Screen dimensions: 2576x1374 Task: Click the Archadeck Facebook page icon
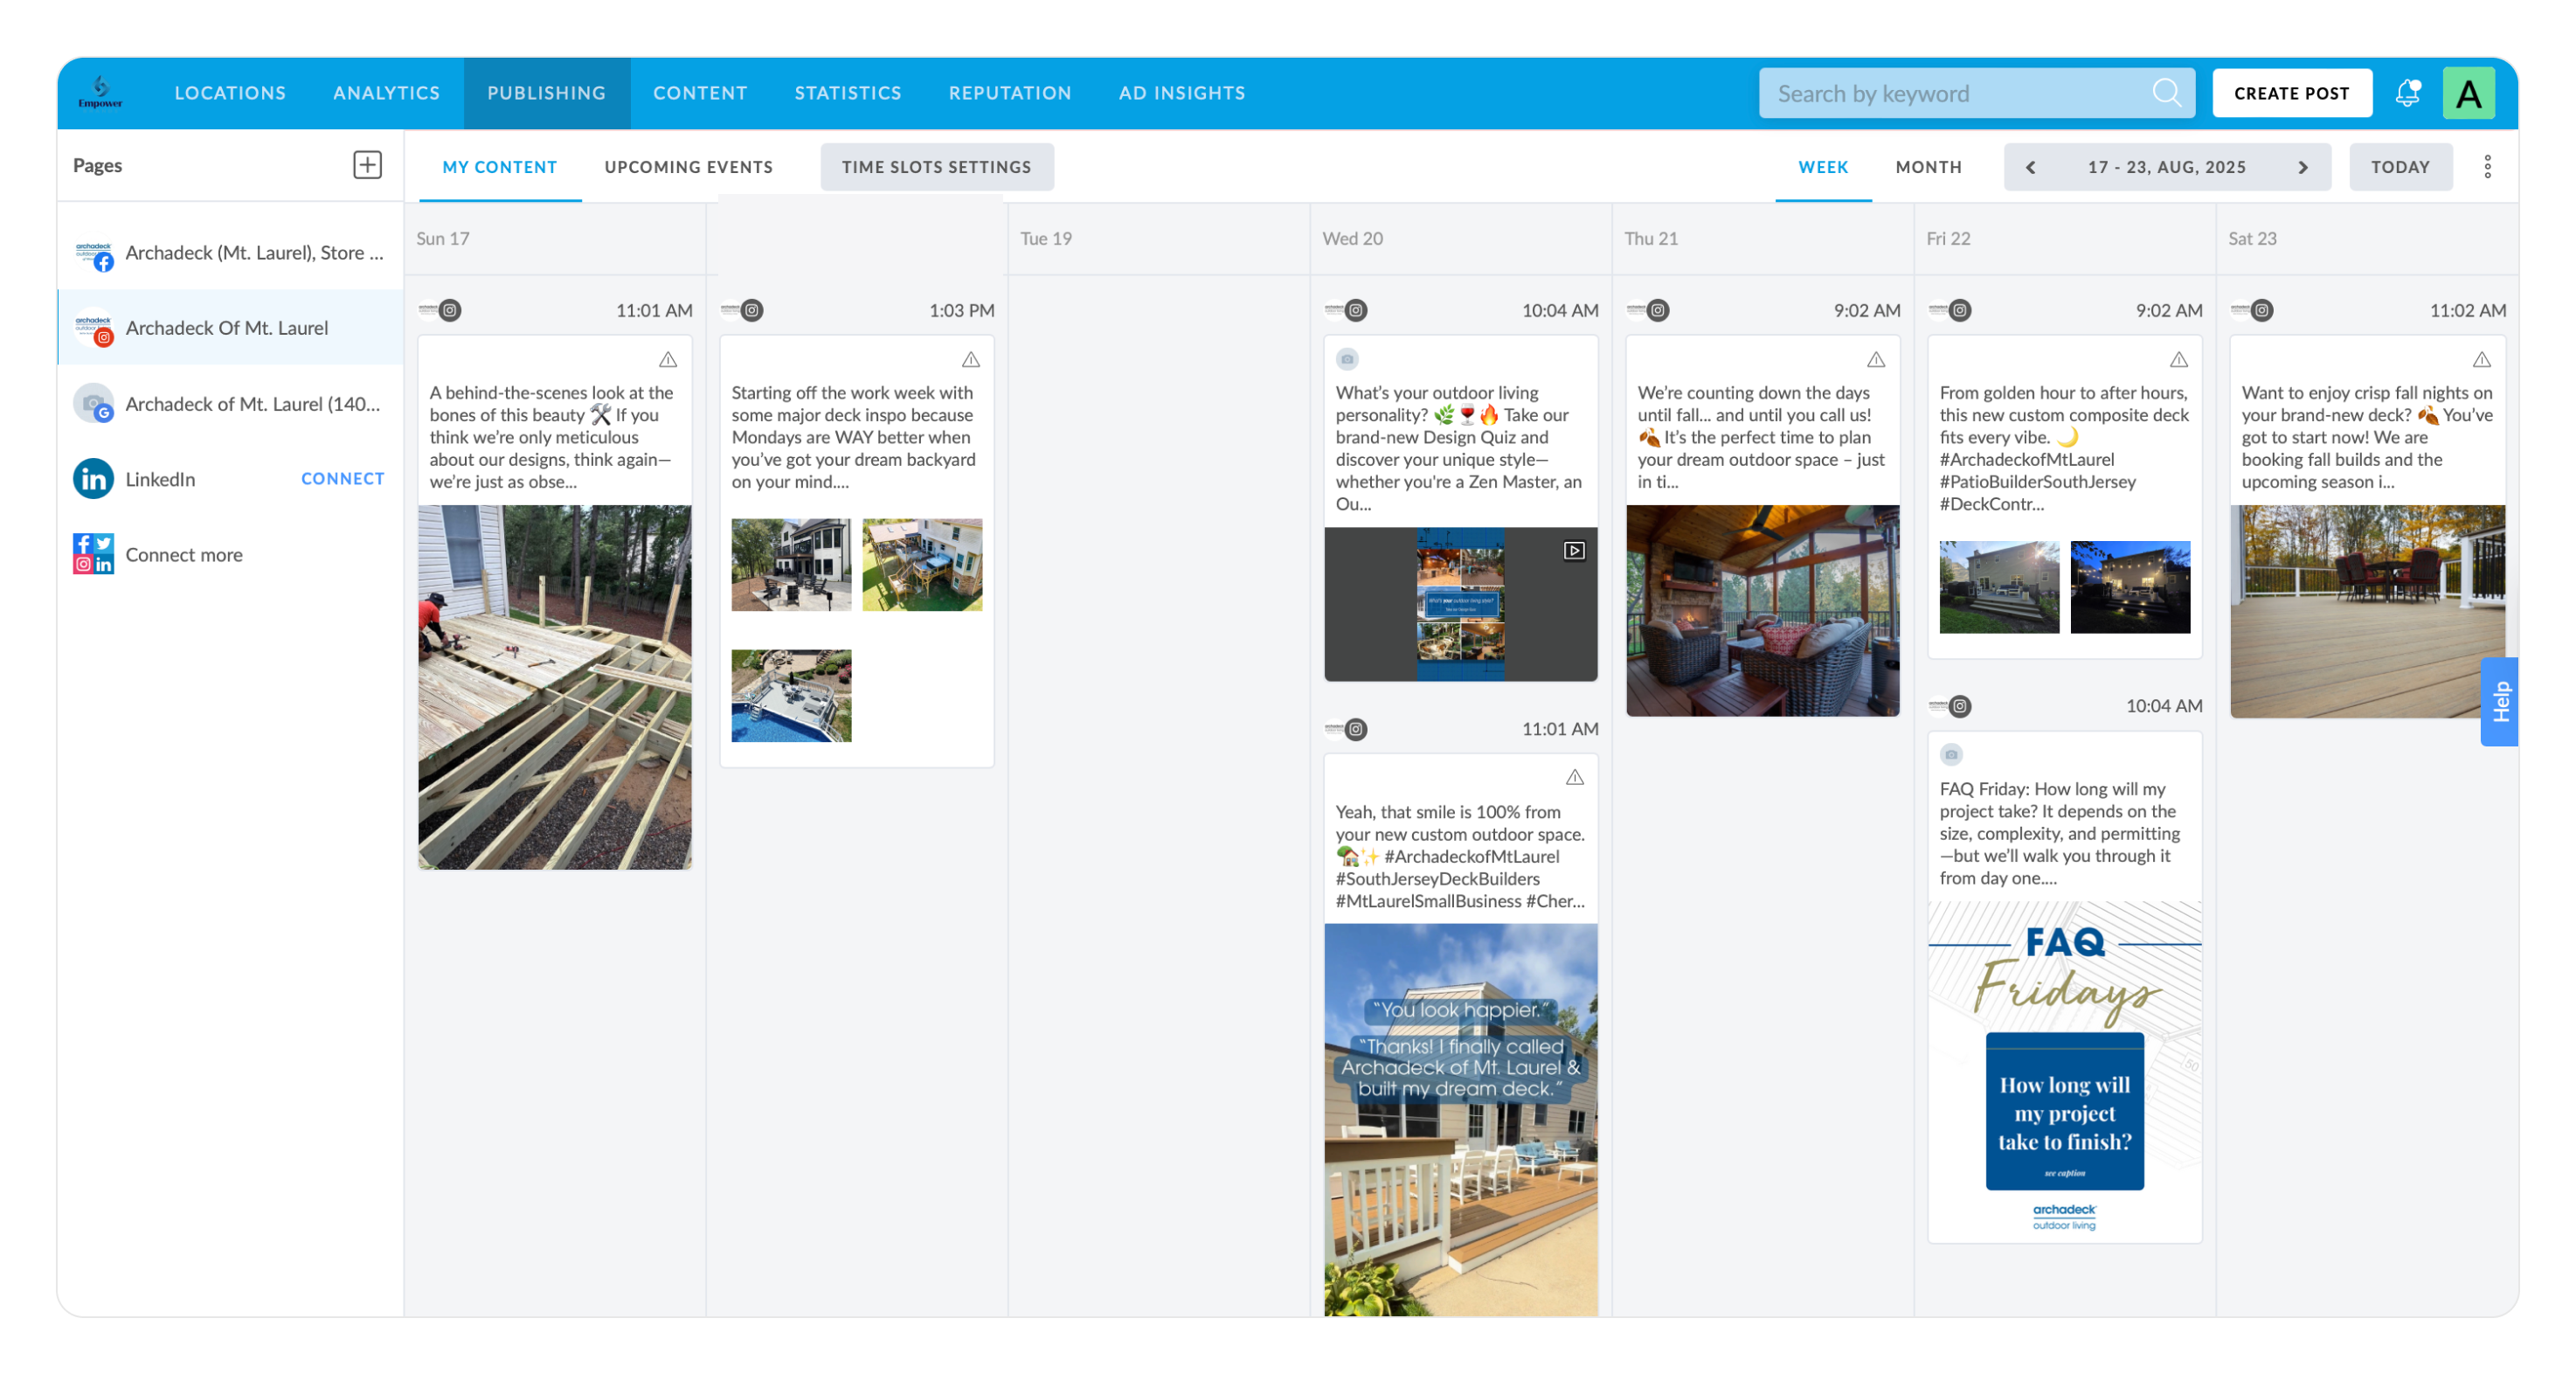tap(93, 254)
